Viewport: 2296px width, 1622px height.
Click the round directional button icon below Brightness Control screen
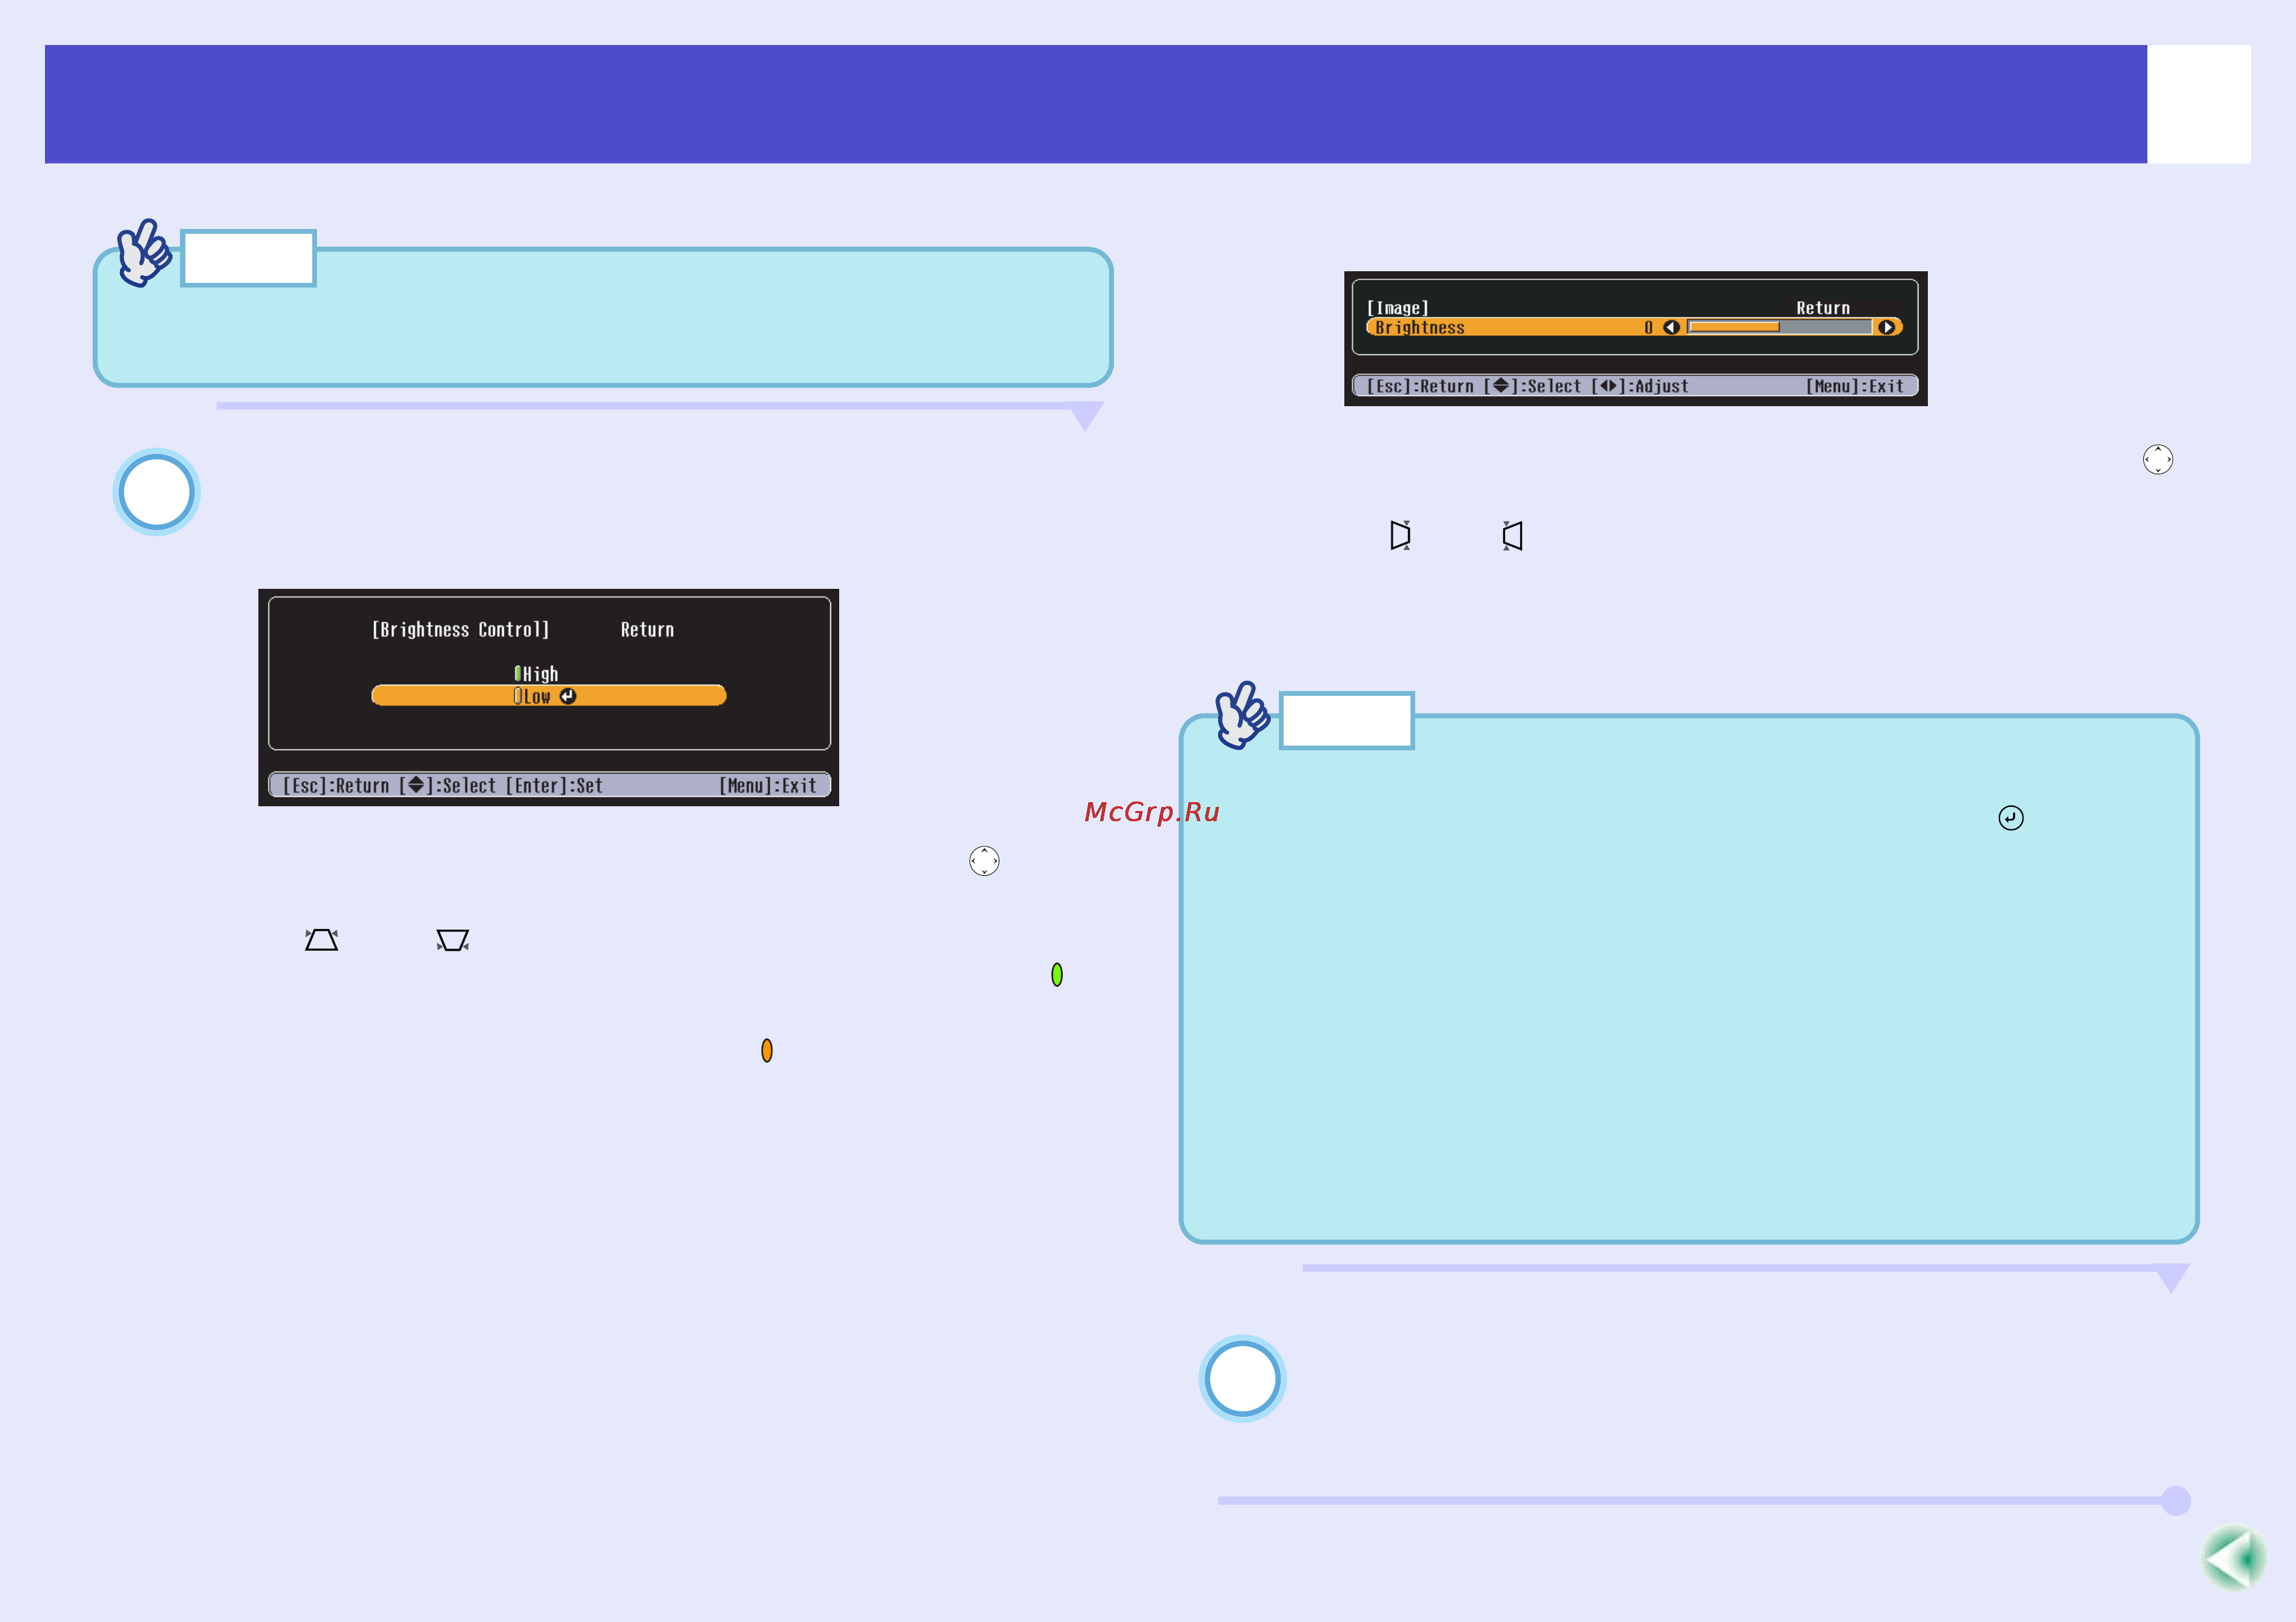point(984,861)
